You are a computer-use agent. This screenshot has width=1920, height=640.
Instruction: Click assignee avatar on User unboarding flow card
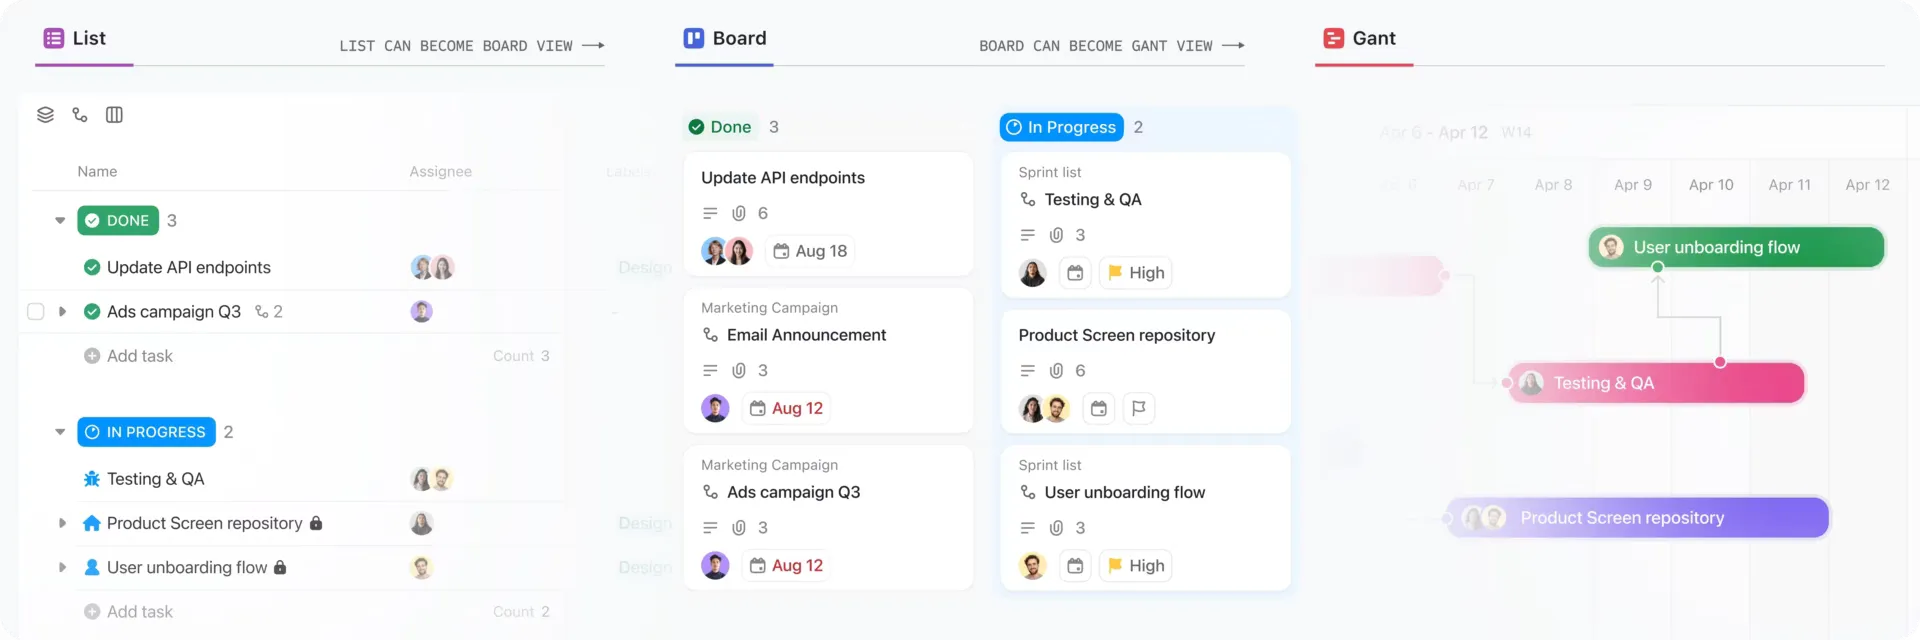[1032, 566]
